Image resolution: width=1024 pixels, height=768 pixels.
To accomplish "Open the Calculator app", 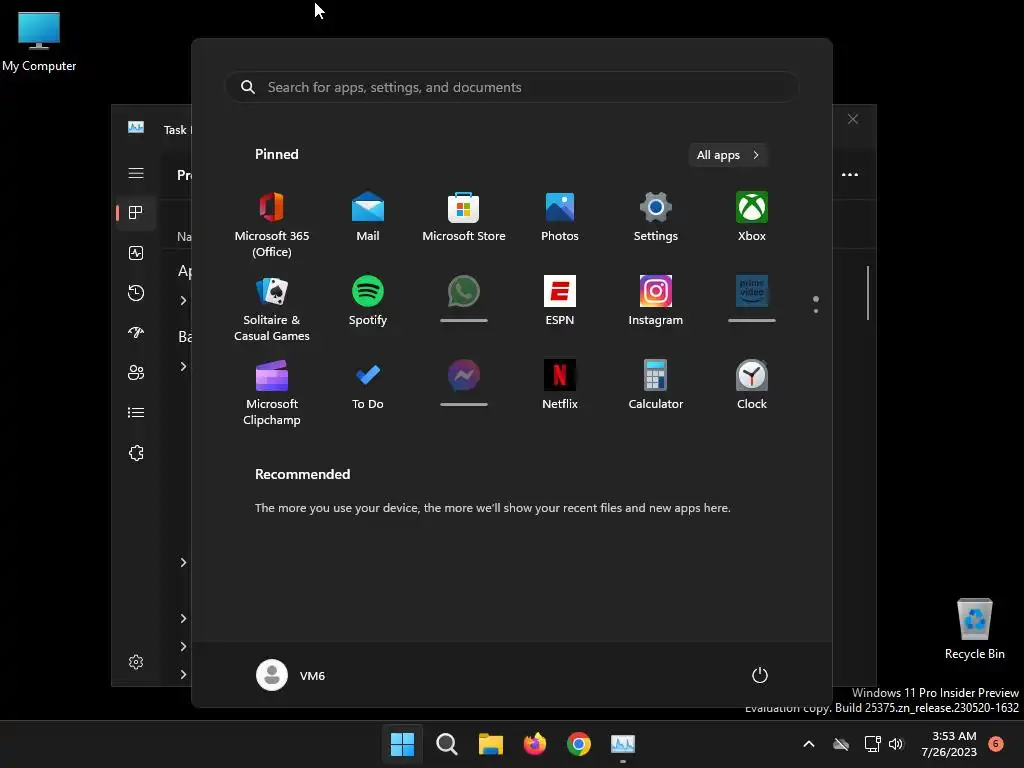I will (656, 385).
